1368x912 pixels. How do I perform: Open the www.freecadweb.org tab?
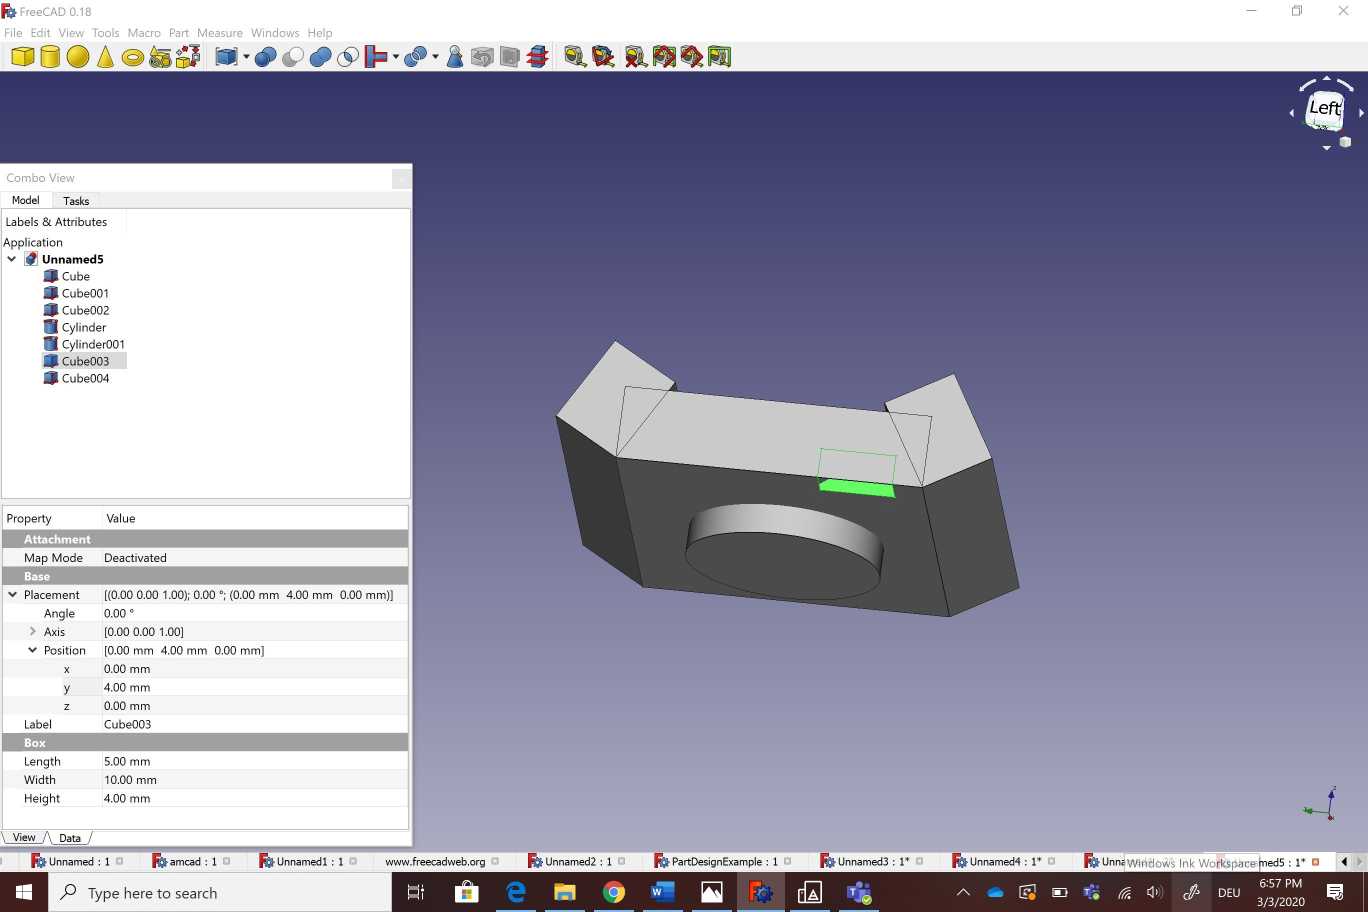pyautogui.click(x=435, y=862)
